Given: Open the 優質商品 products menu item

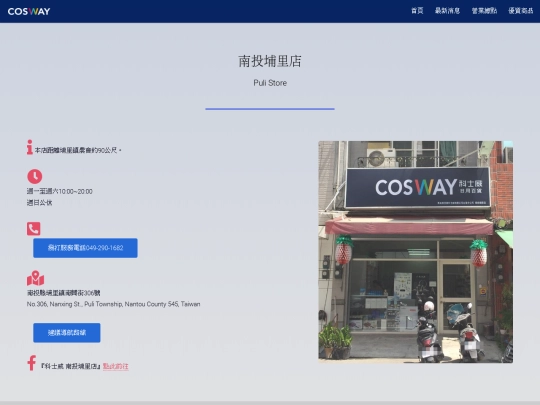Looking at the screenshot, I should click(x=521, y=11).
